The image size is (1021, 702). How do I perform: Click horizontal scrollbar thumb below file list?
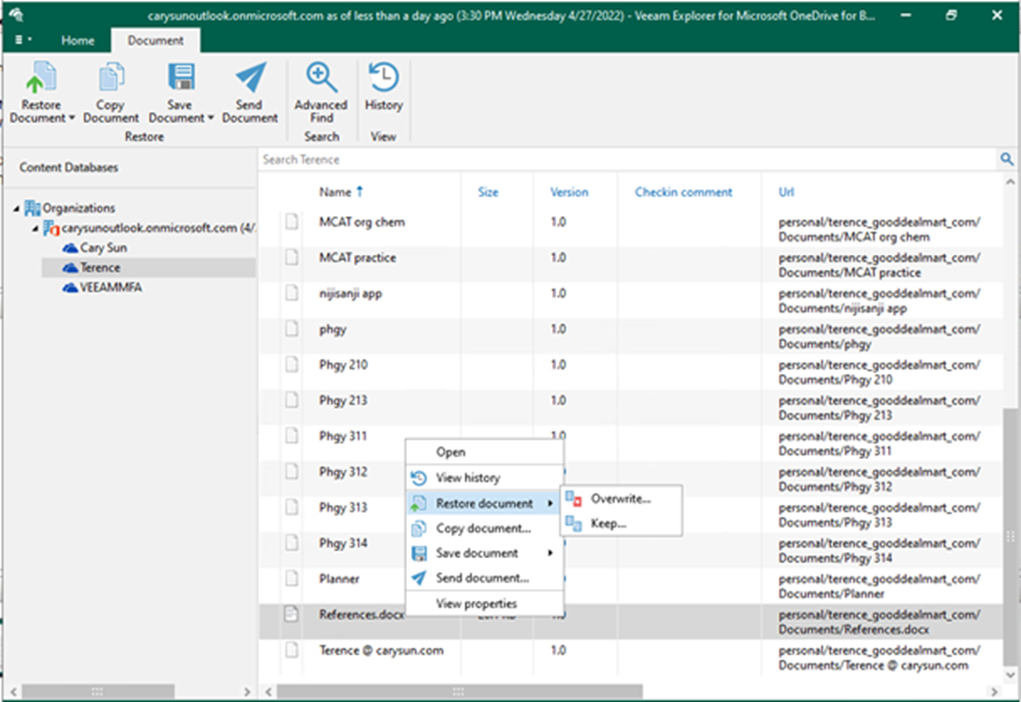tap(459, 691)
